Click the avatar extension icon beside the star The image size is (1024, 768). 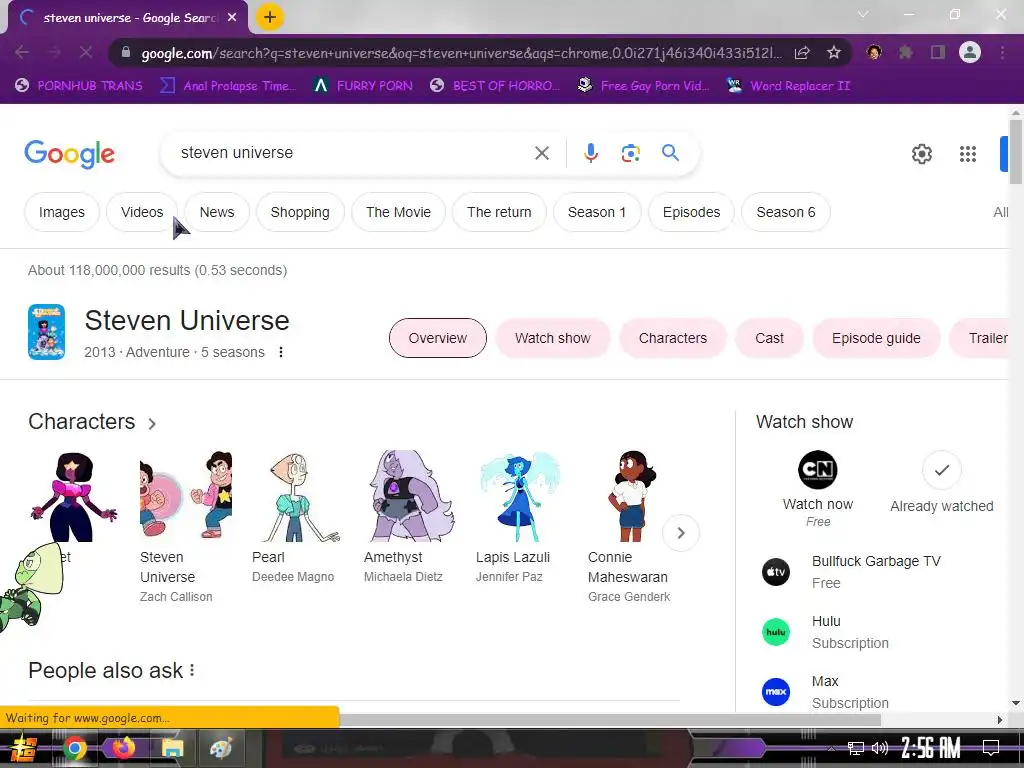tap(874, 52)
